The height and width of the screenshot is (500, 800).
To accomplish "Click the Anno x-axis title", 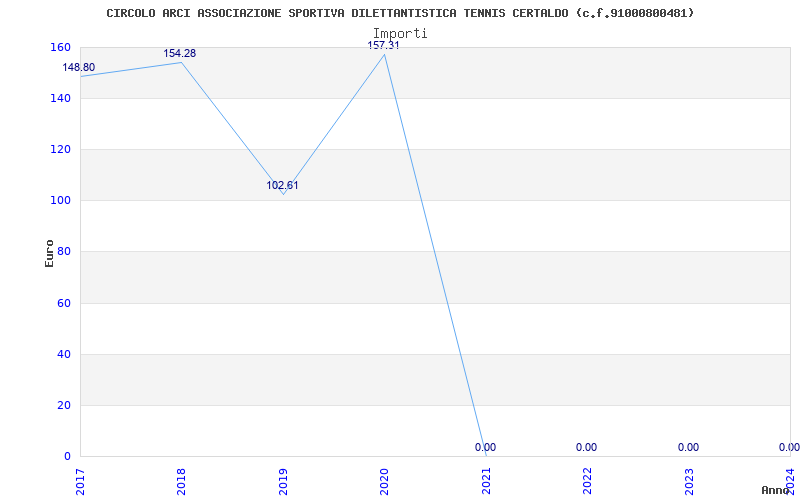I will click(x=776, y=490).
